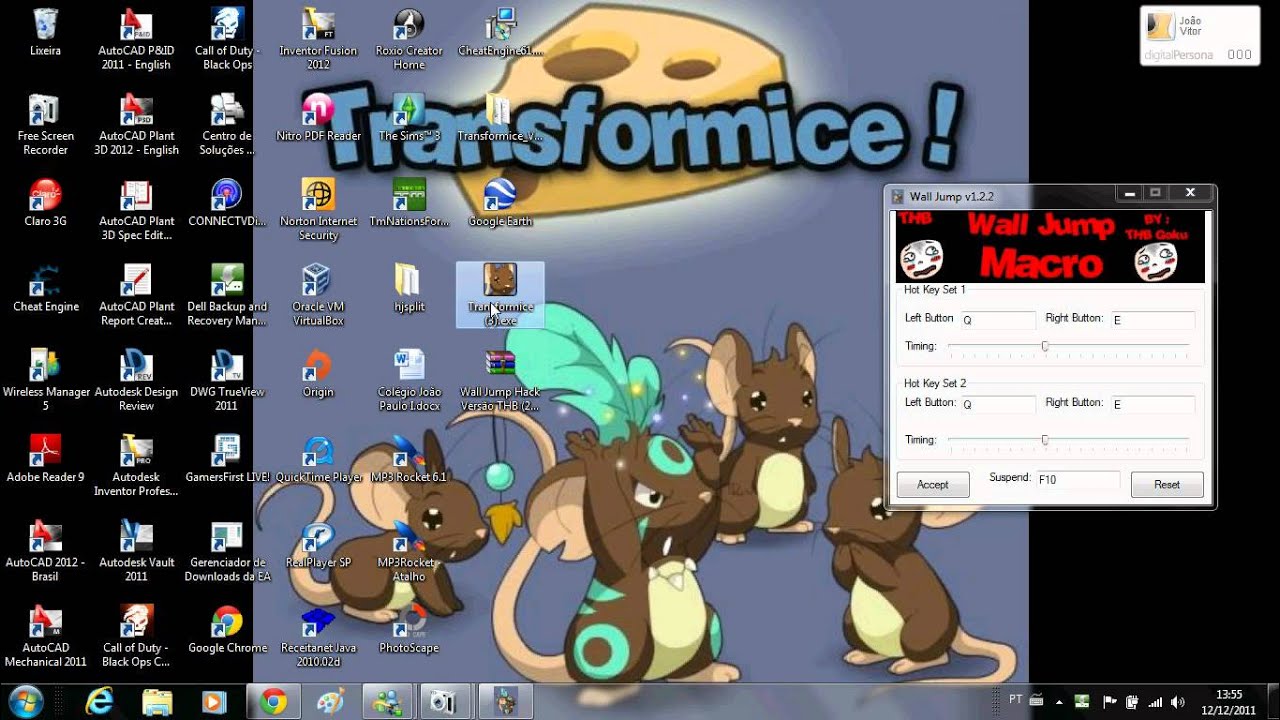Select the Autodesk Design Review icon
Viewport: 1280px width, 720px height.
tap(136, 381)
